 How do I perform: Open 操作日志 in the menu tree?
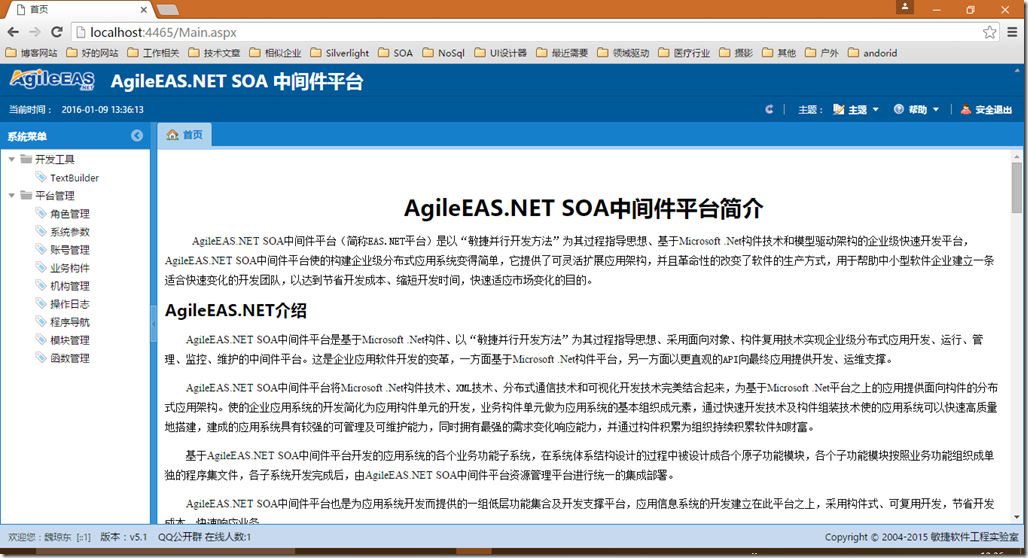coord(69,304)
